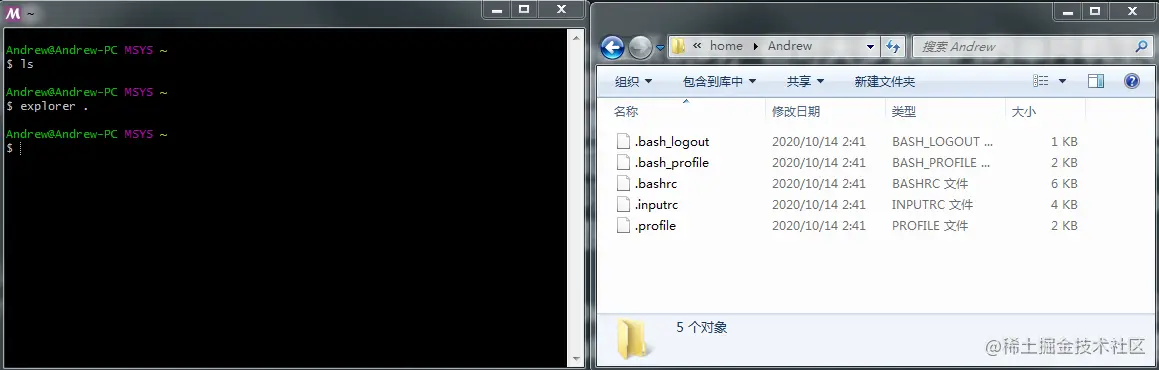
Task: Select the .bashrc file
Action: tap(656, 183)
